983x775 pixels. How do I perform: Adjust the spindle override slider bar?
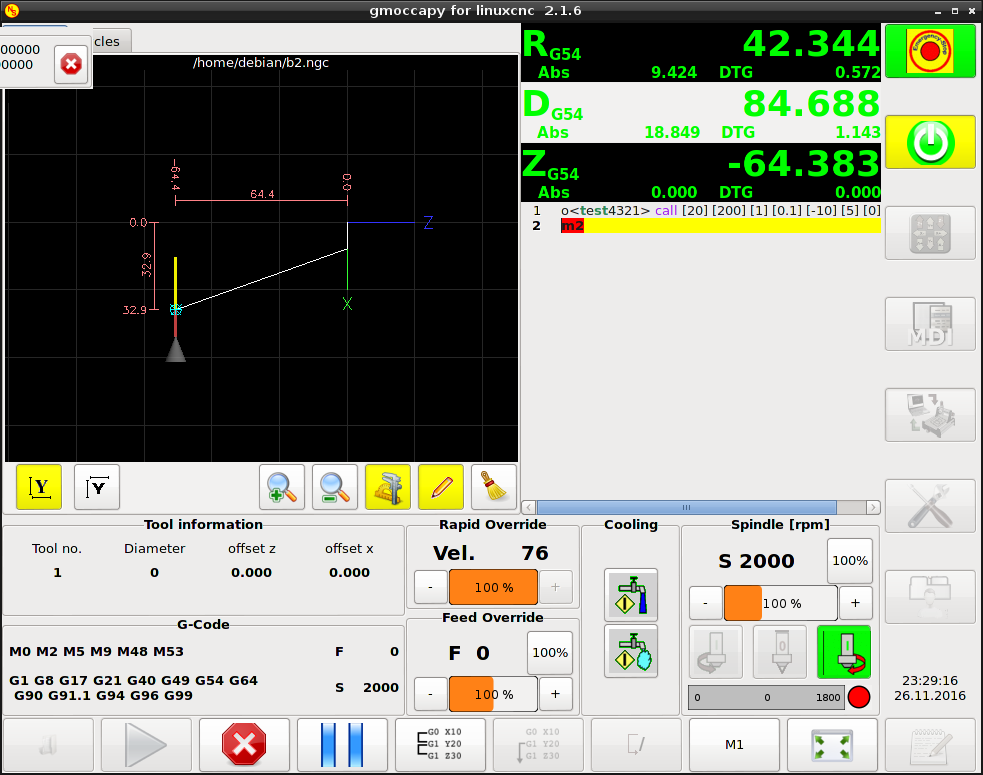781,603
